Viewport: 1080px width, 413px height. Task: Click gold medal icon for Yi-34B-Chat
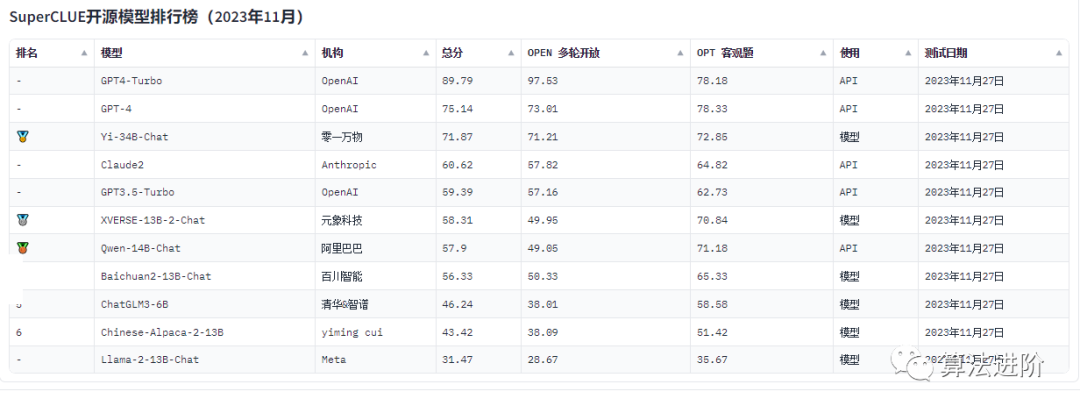point(23,137)
